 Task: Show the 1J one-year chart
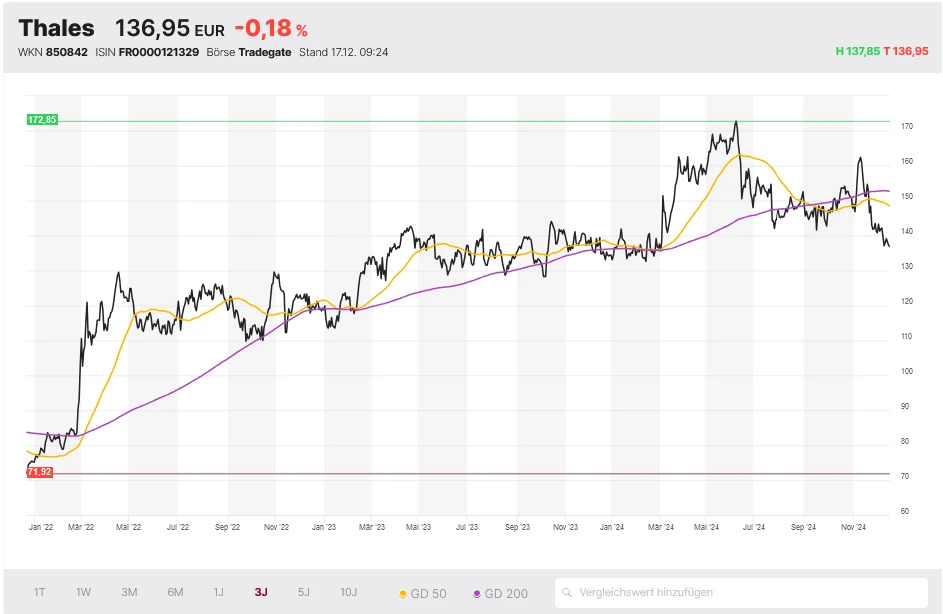(x=218, y=592)
